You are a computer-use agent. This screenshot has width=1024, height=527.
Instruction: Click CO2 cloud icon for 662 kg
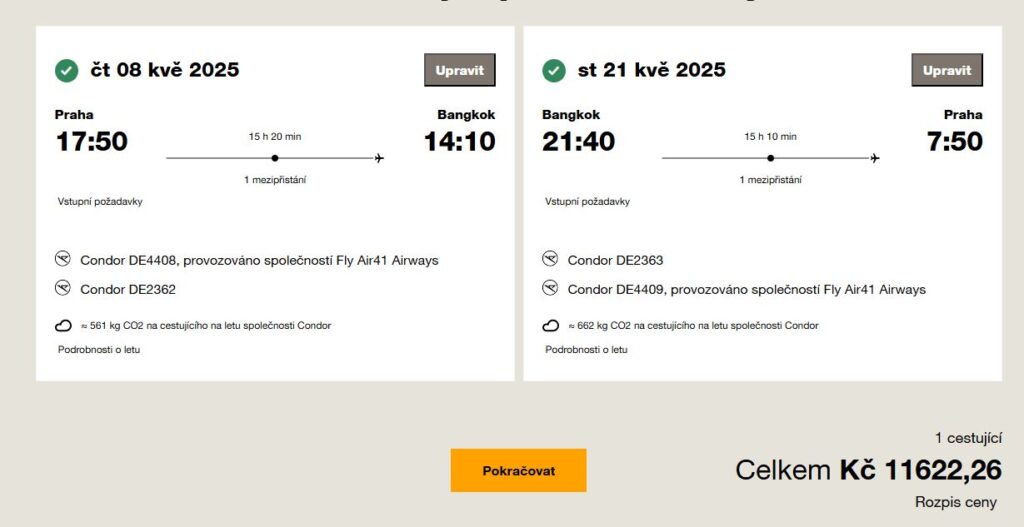[x=550, y=325]
